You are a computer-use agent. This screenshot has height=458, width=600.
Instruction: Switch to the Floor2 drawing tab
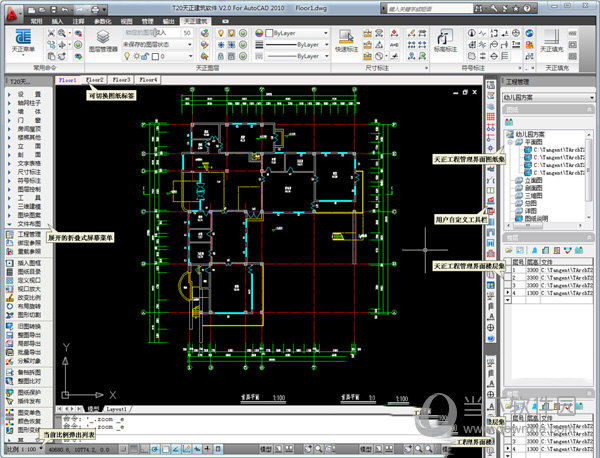(95, 80)
